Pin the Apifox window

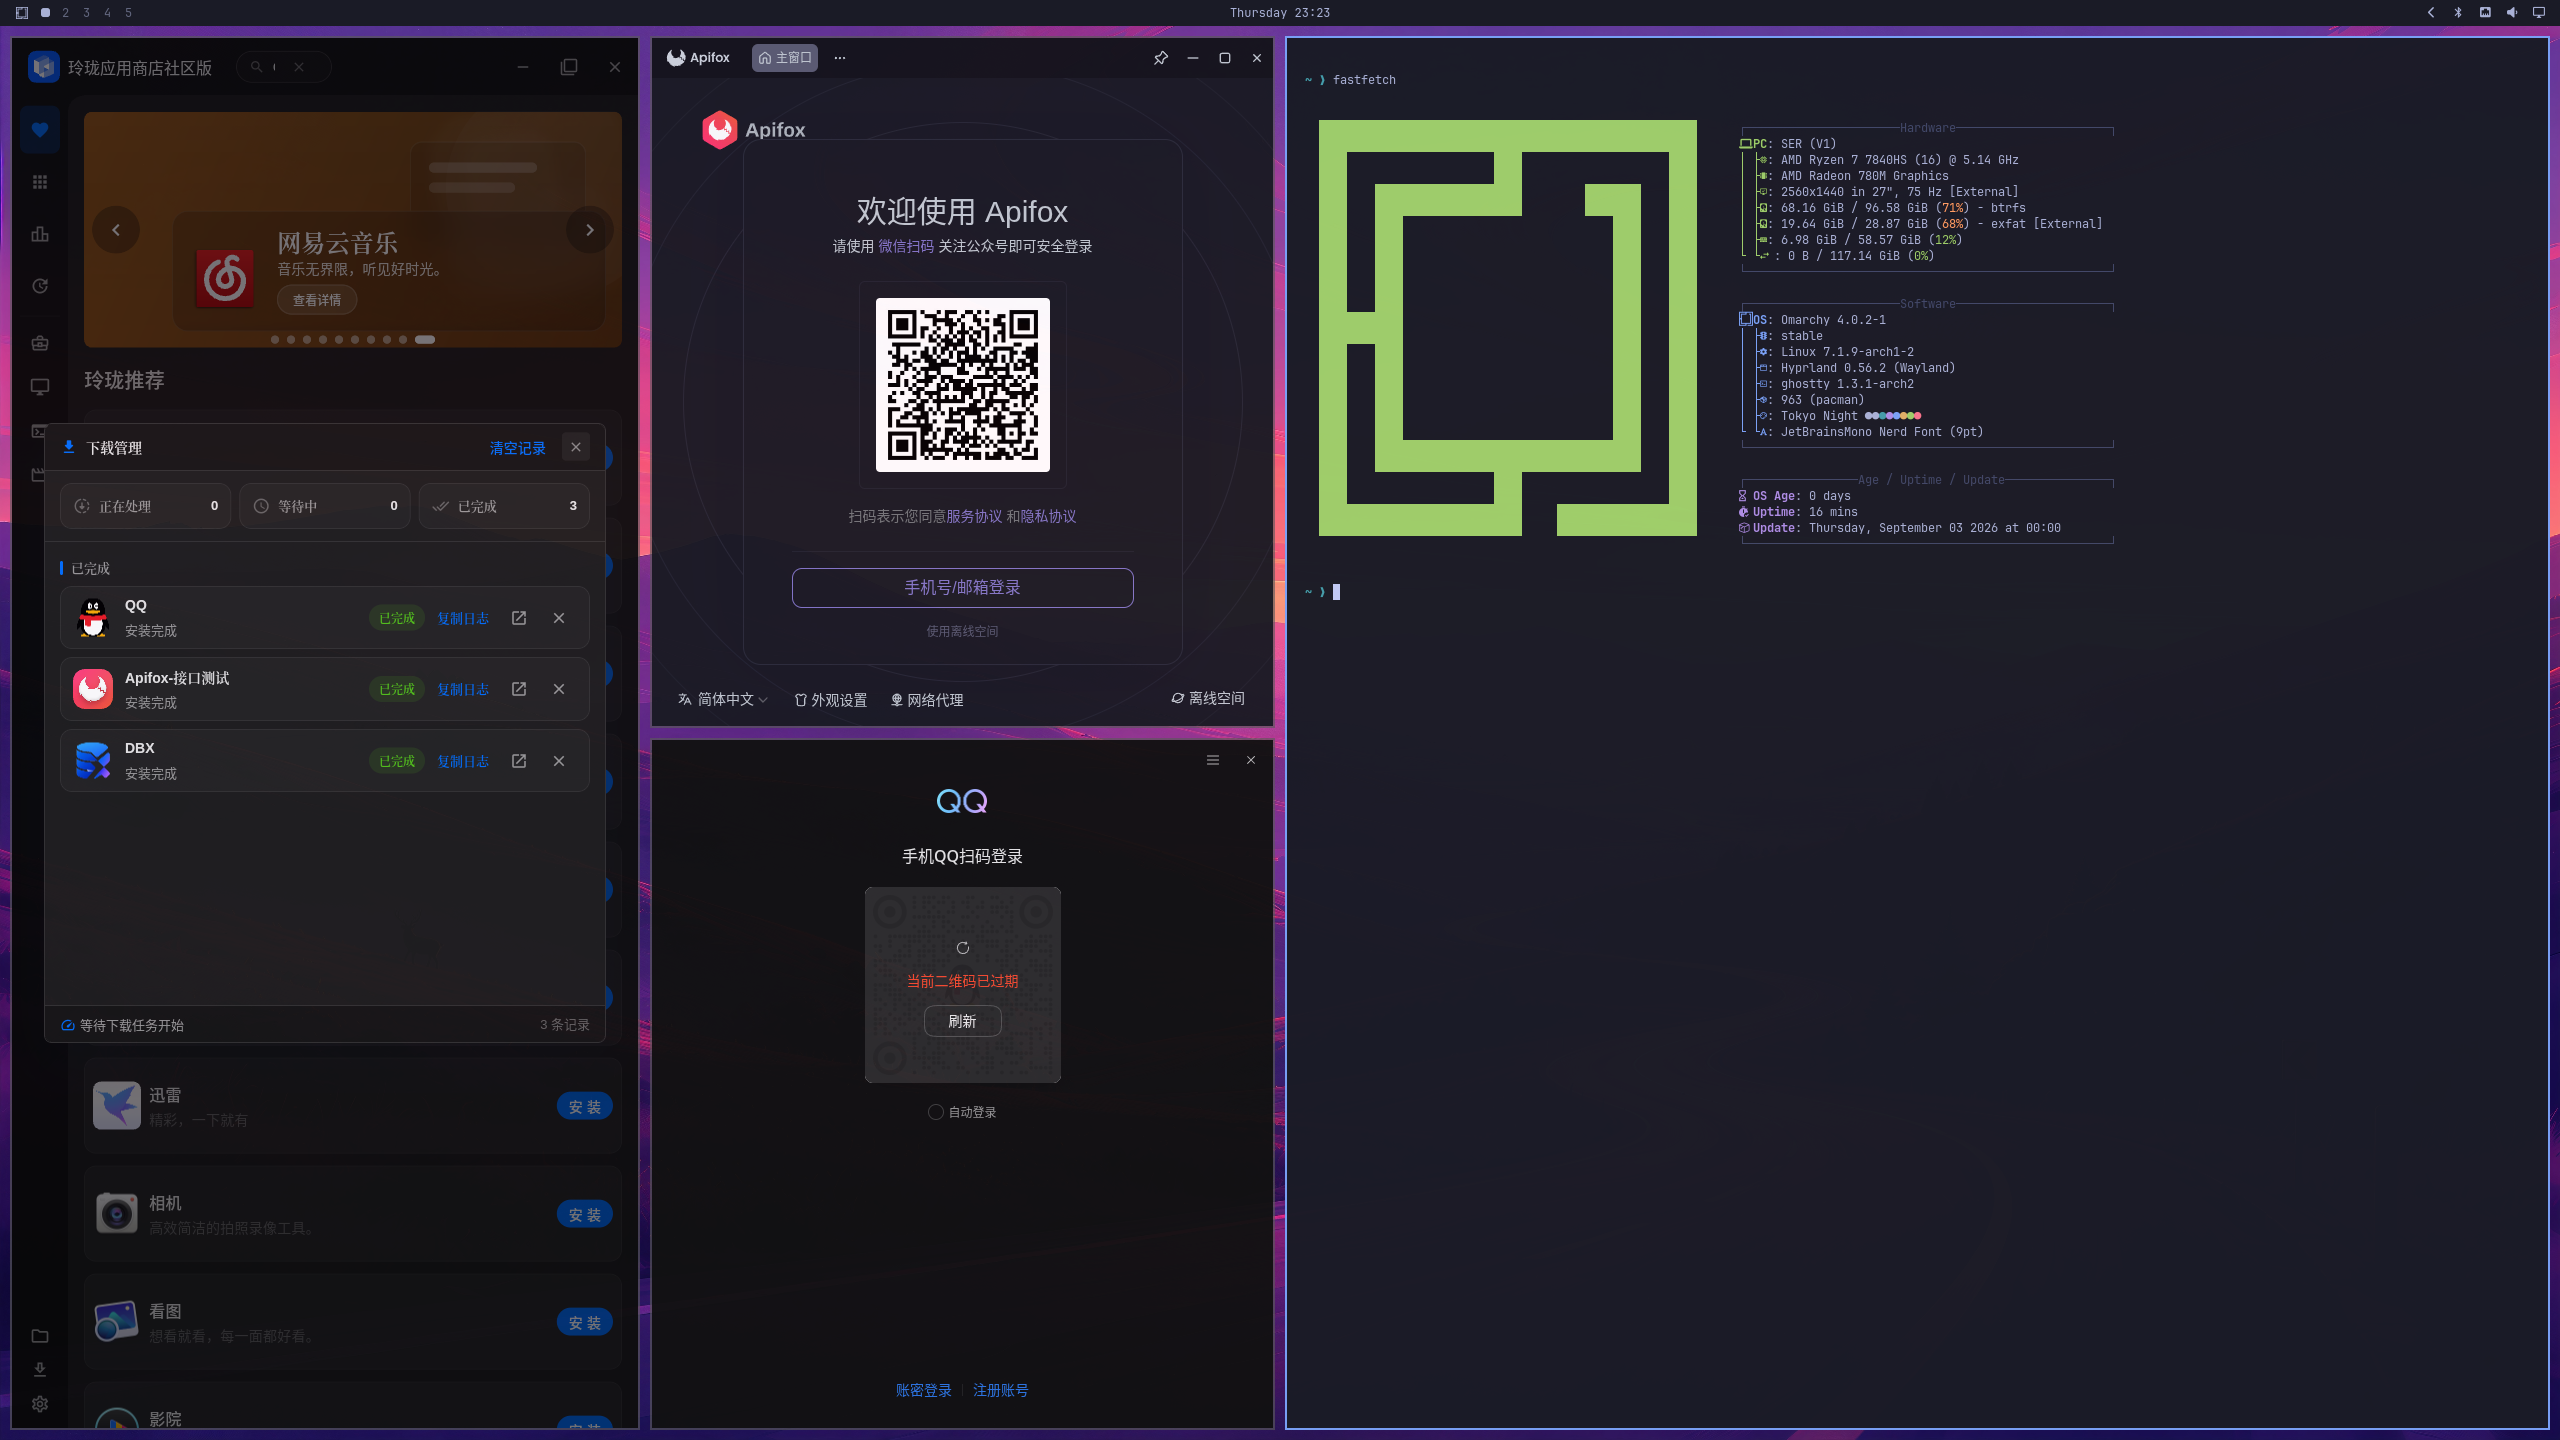[1161, 58]
